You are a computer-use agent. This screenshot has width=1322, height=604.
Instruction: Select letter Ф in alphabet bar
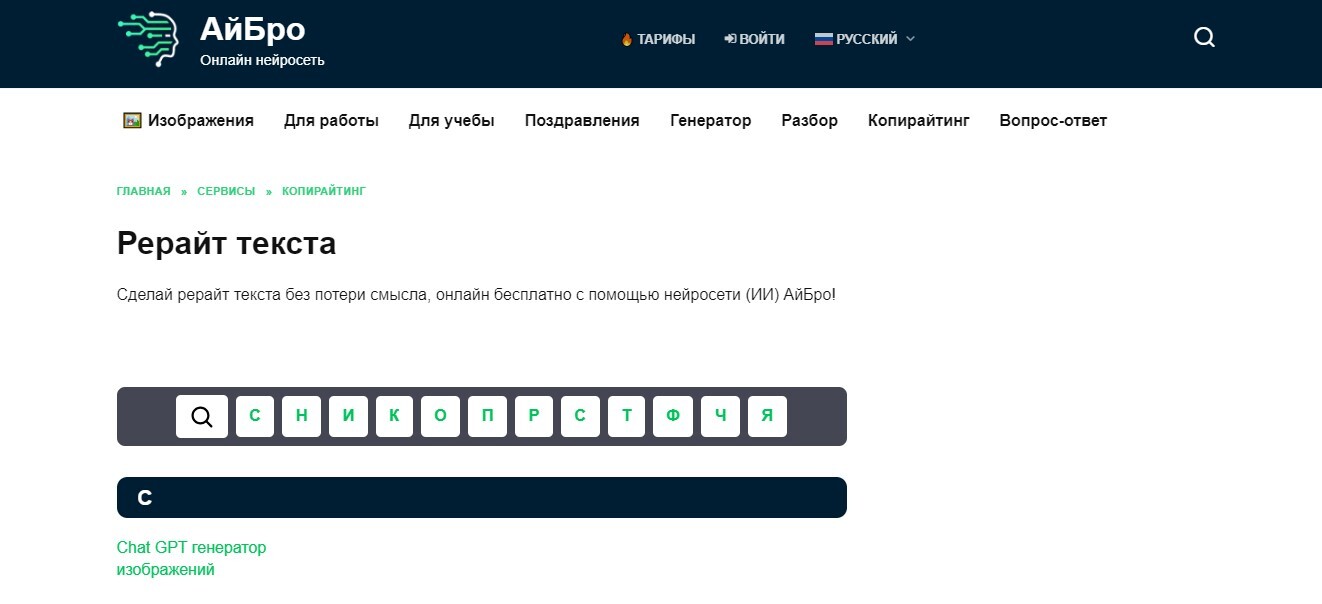pyautogui.click(x=673, y=417)
